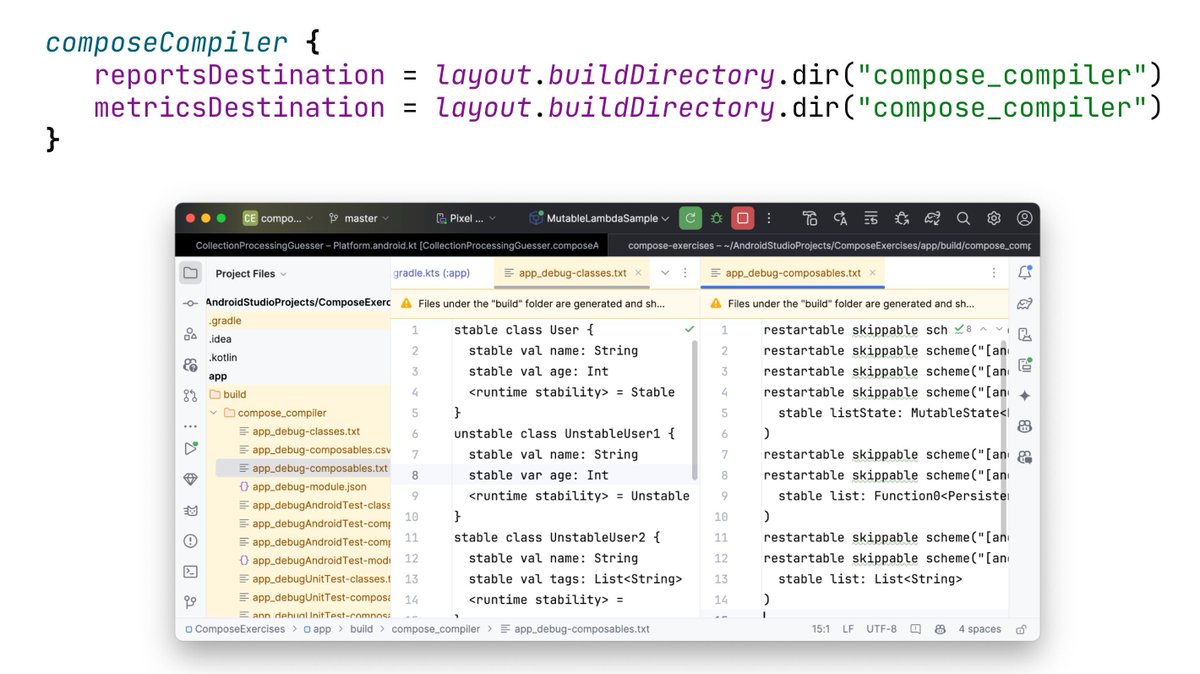Open the Notifications bell icon
This screenshot has height=674, width=1200.
(1024, 273)
